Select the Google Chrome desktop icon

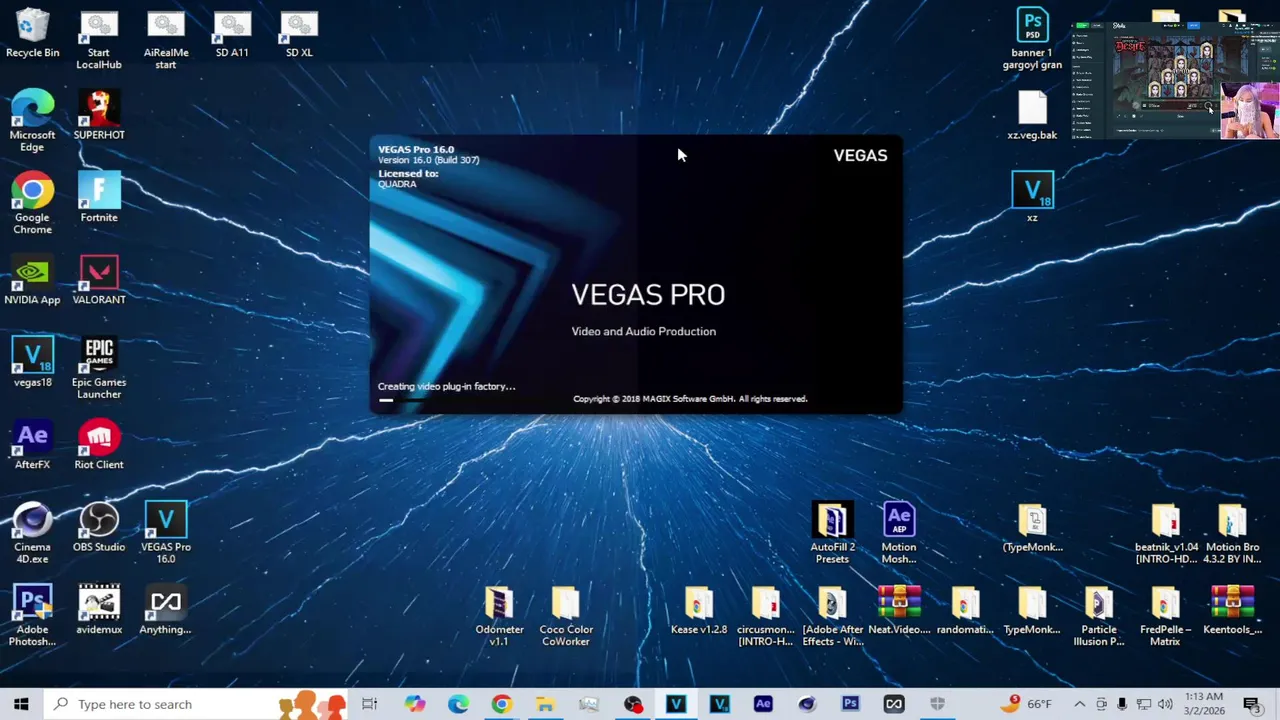32,203
